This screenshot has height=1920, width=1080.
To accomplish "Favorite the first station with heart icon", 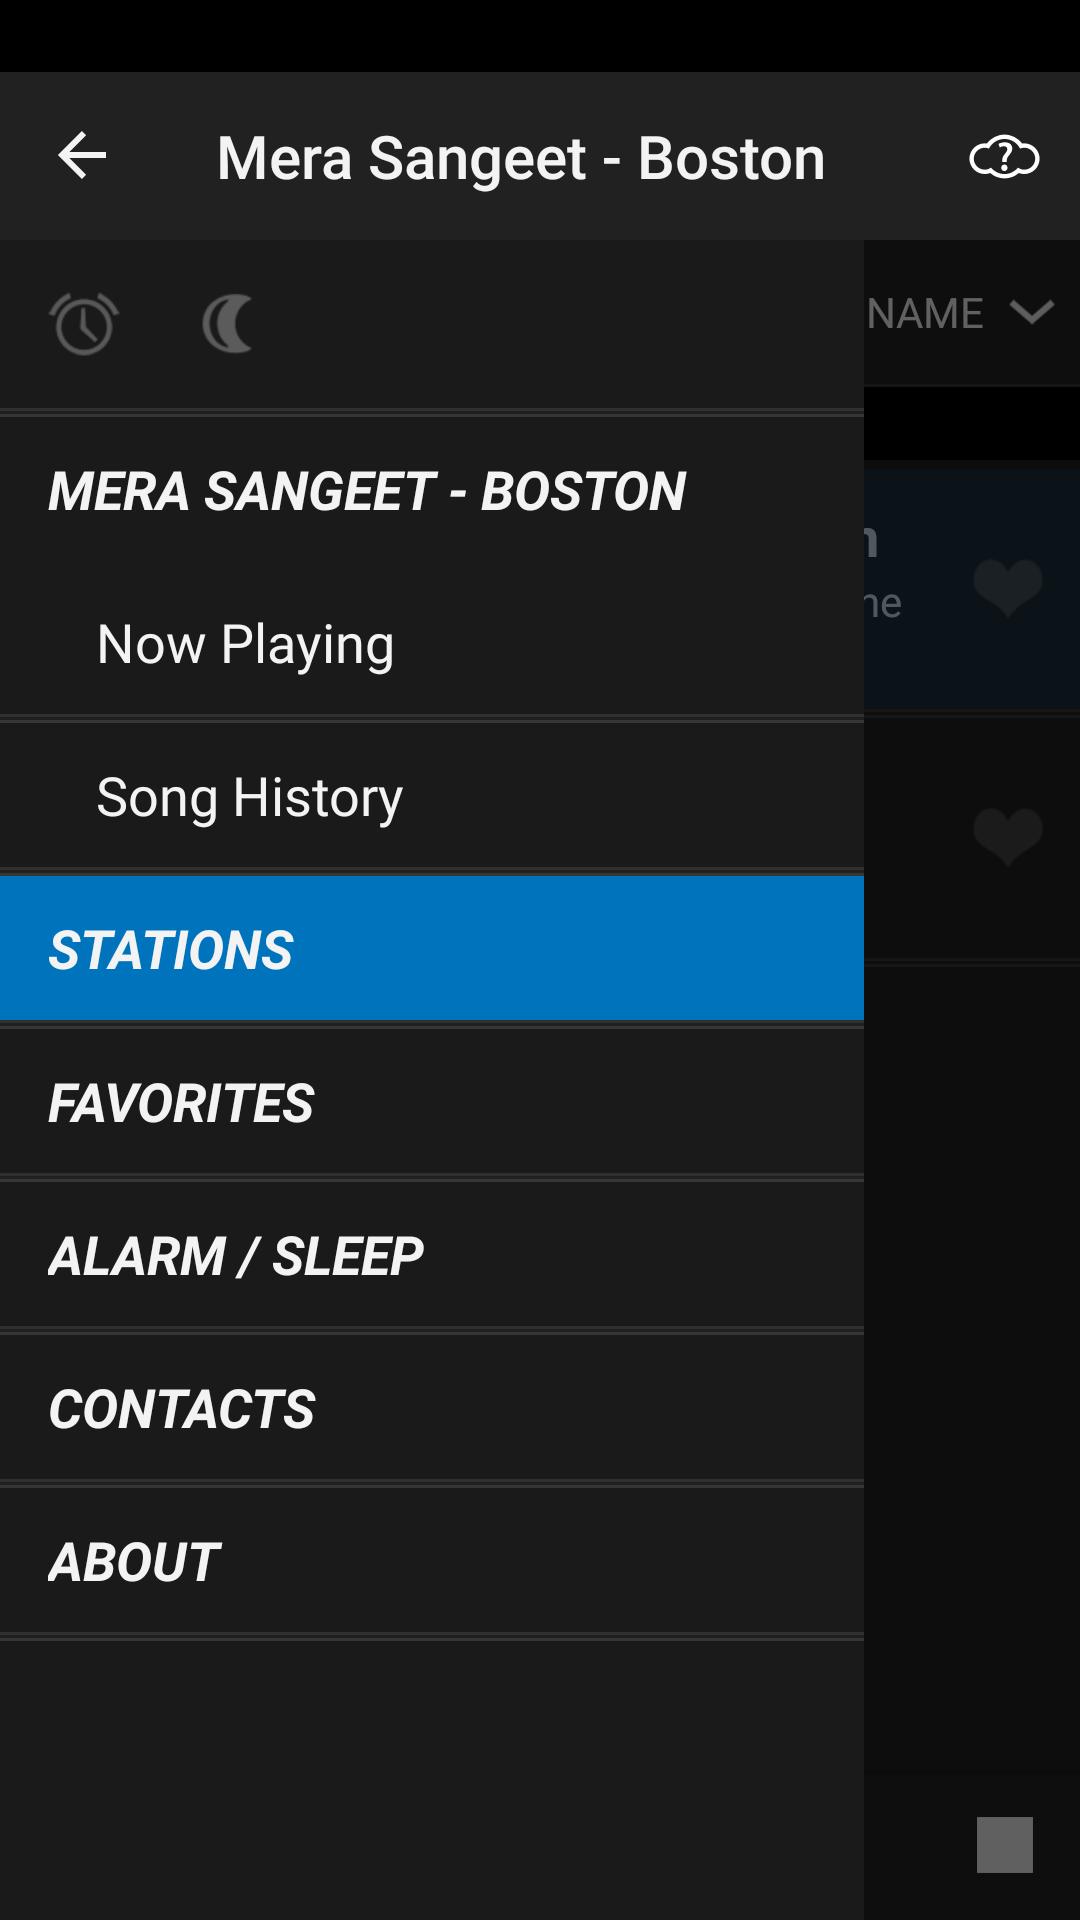I will point(1007,587).
